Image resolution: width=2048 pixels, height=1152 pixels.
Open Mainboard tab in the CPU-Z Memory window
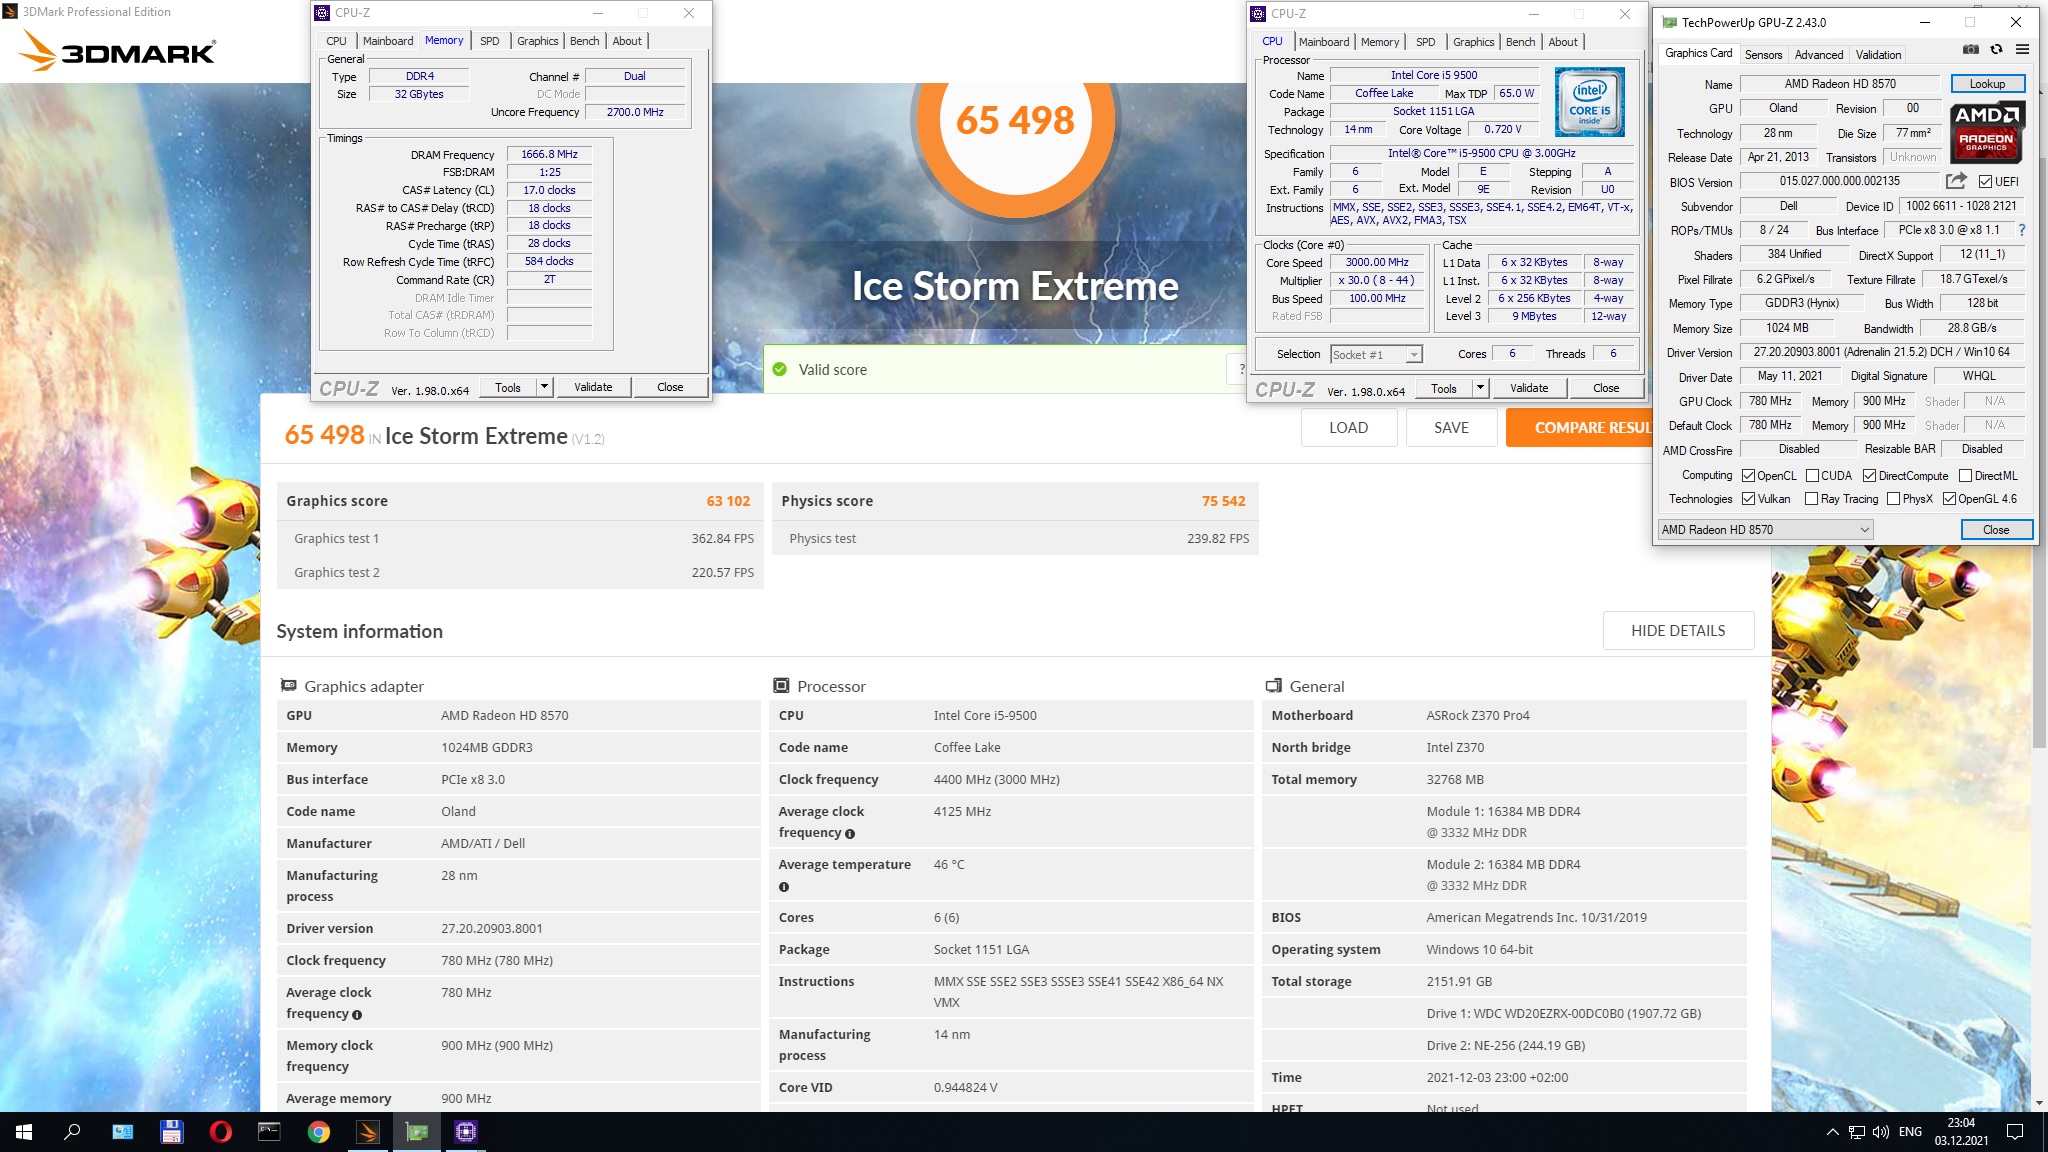point(388,41)
